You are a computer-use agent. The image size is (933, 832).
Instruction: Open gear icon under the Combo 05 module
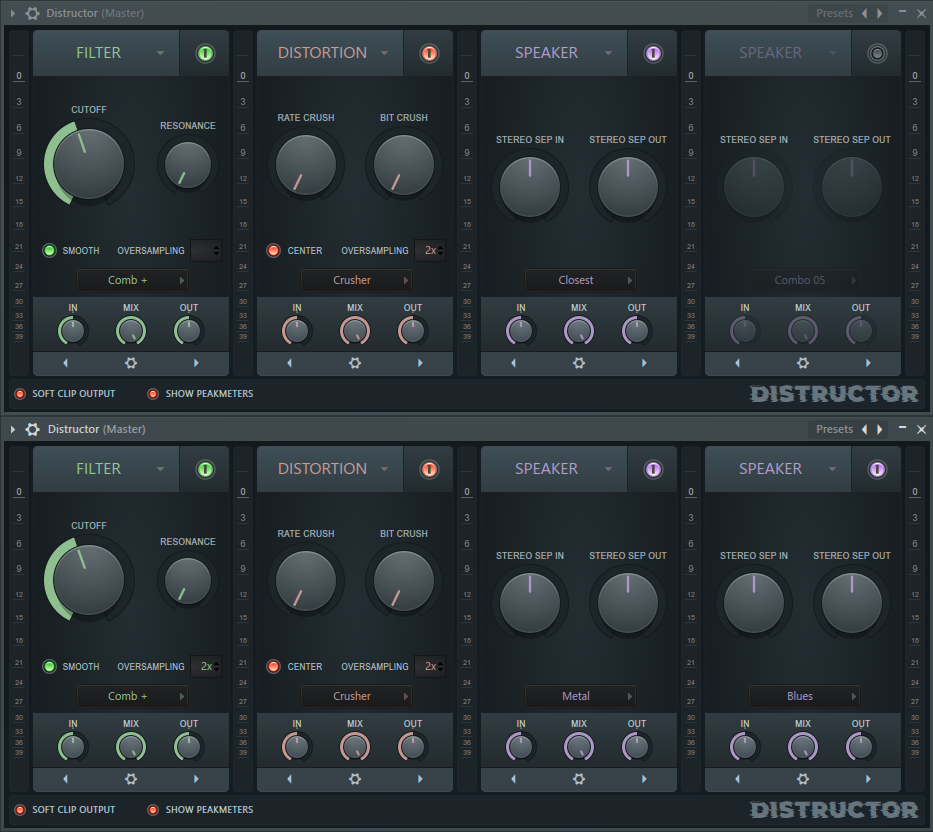[x=803, y=363]
